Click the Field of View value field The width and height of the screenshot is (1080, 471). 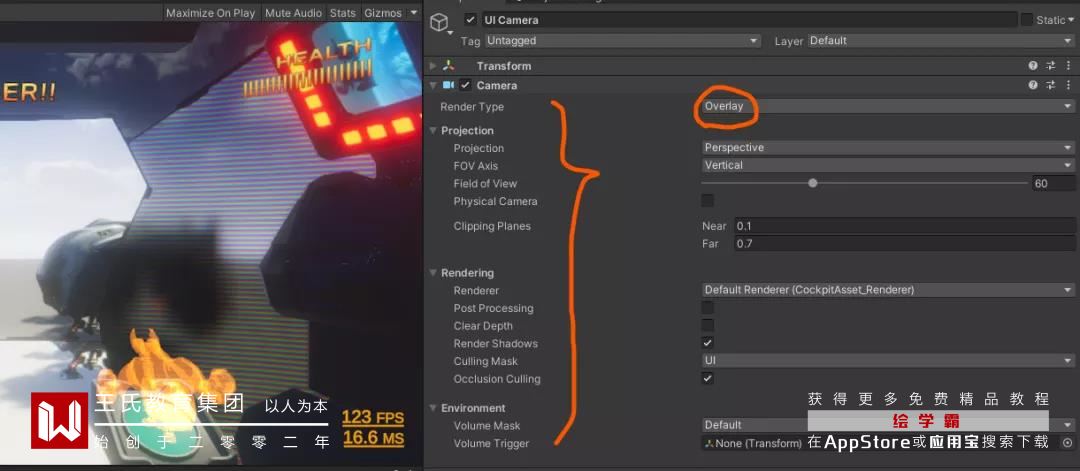click(1052, 183)
